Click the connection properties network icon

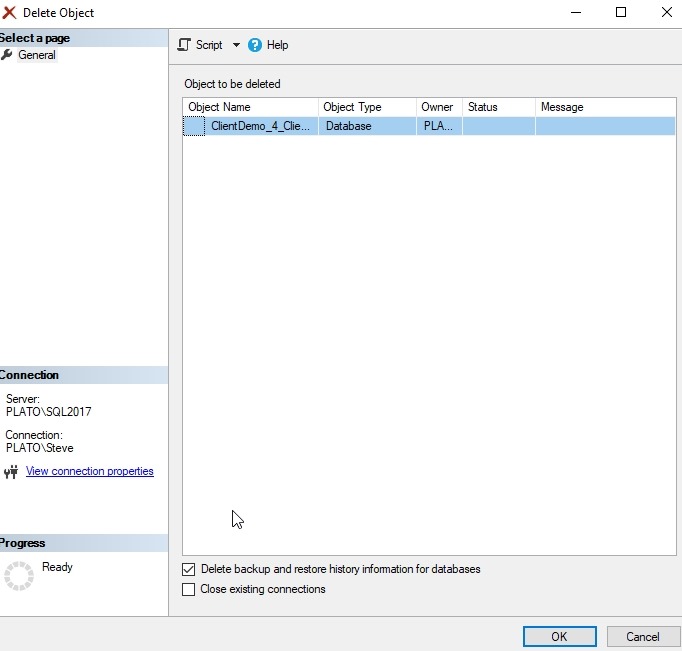coord(11,472)
